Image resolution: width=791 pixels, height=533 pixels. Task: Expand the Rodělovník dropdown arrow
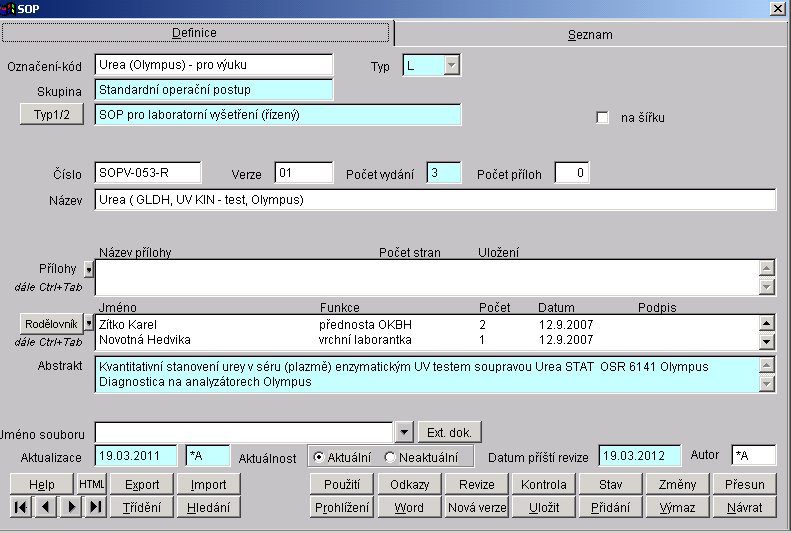[x=88, y=324]
